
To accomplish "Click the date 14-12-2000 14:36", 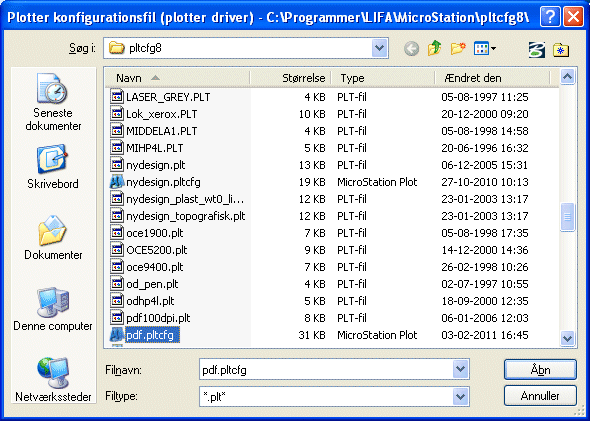I will pos(485,250).
